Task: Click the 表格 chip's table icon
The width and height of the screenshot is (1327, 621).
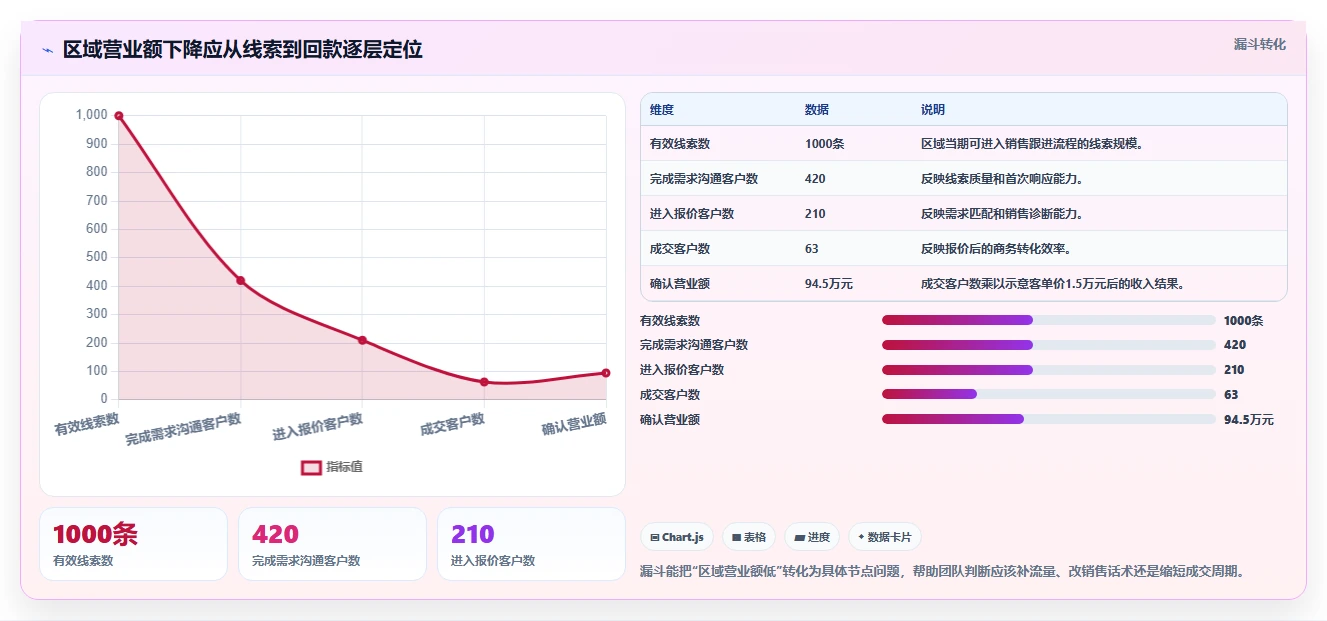Action: 736,537
